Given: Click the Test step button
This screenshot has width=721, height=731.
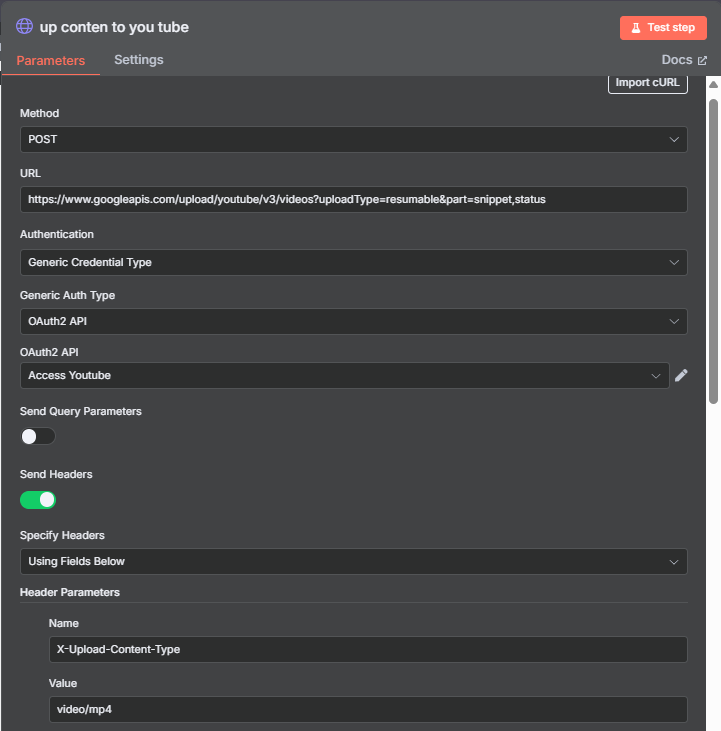Looking at the screenshot, I should (663, 28).
